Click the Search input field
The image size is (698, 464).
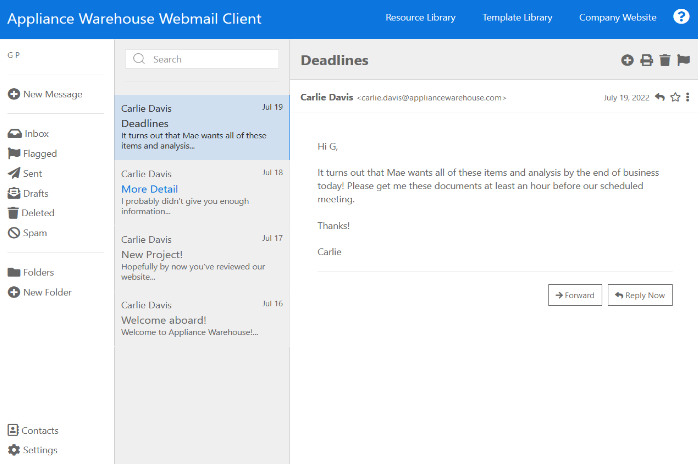pyautogui.click(x=202, y=59)
